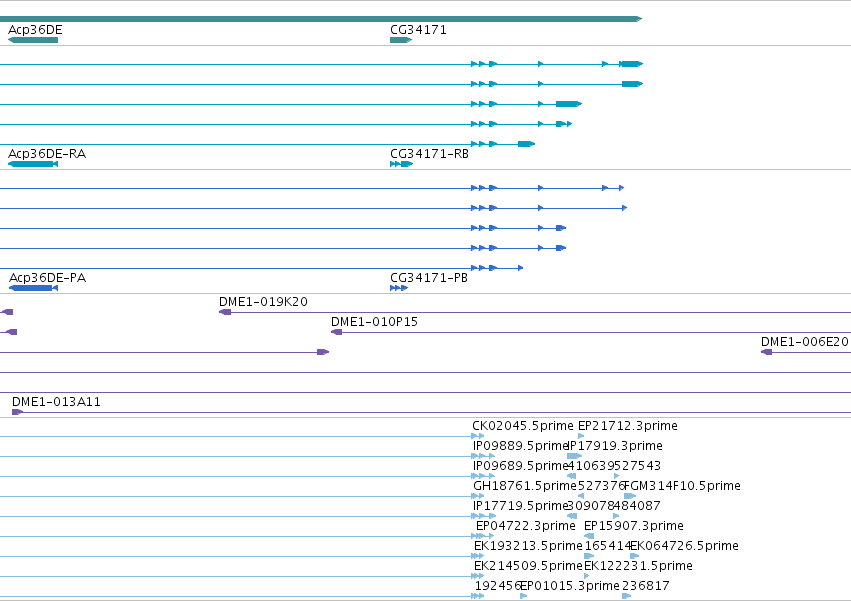Click the EP01015.3prime EST arrow glyph
Screen dimensions: 851x601
tap(523, 596)
